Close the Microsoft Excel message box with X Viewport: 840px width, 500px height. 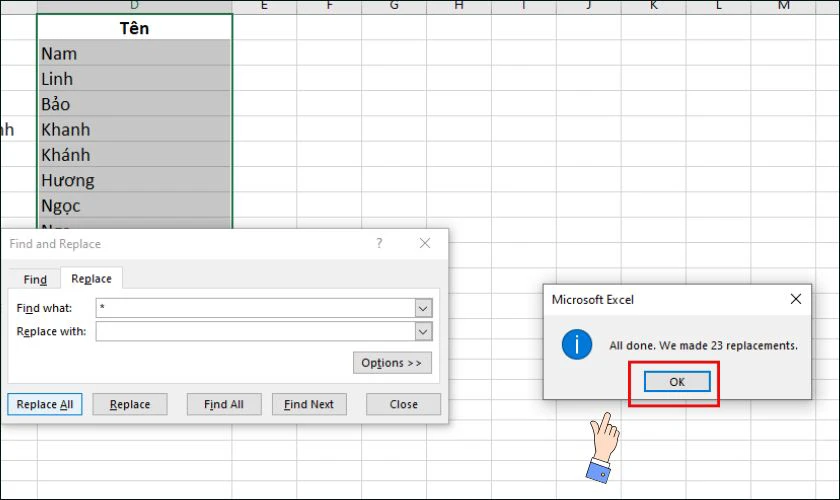[x=795, y=299]
